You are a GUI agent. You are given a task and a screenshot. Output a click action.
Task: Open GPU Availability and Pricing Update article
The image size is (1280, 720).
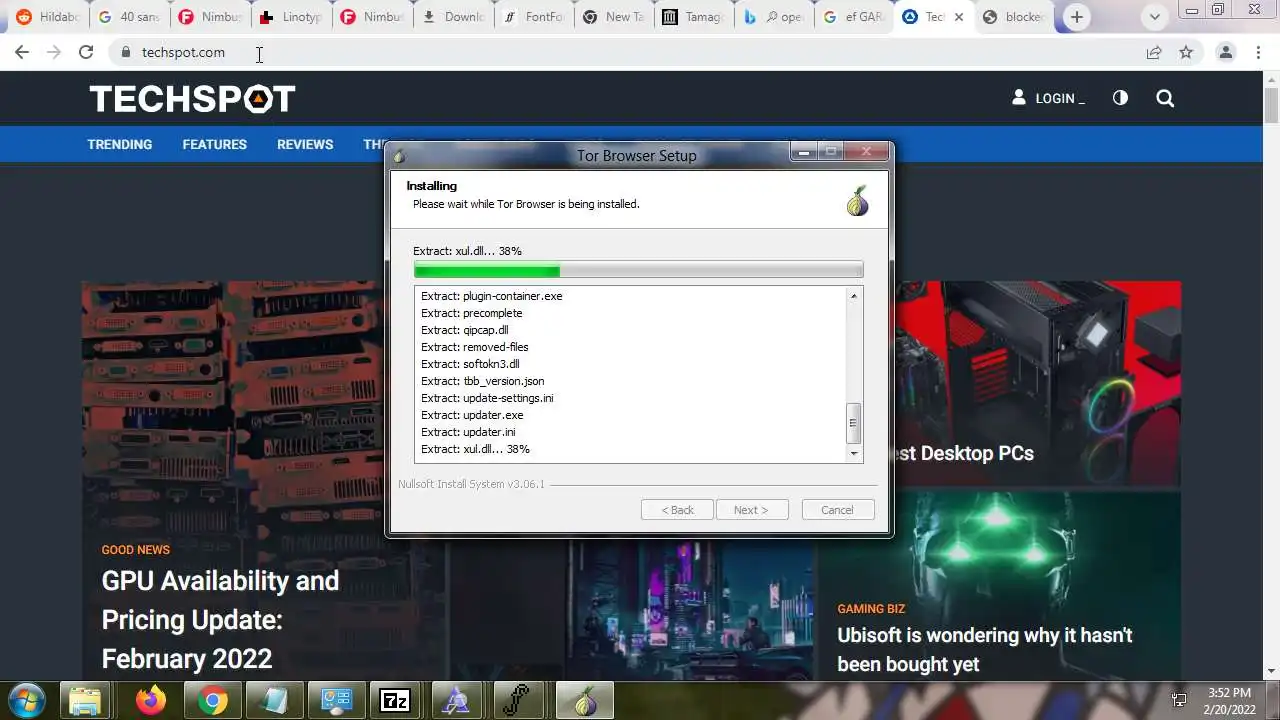(220, 619)
